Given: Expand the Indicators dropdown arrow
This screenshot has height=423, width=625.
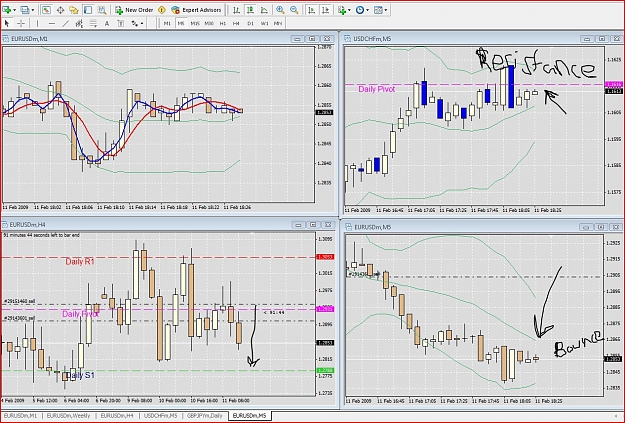Looking at the screenshot, I should click(349, 10).
